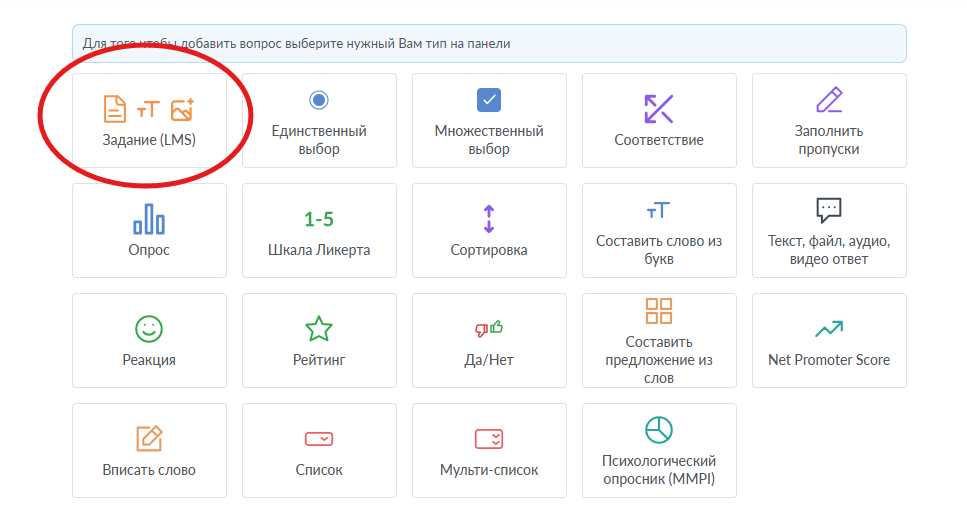This screenshot has height=512, width=967.
Task: Select the Единственный выбор radio icon
Action: tap(319, 100)
